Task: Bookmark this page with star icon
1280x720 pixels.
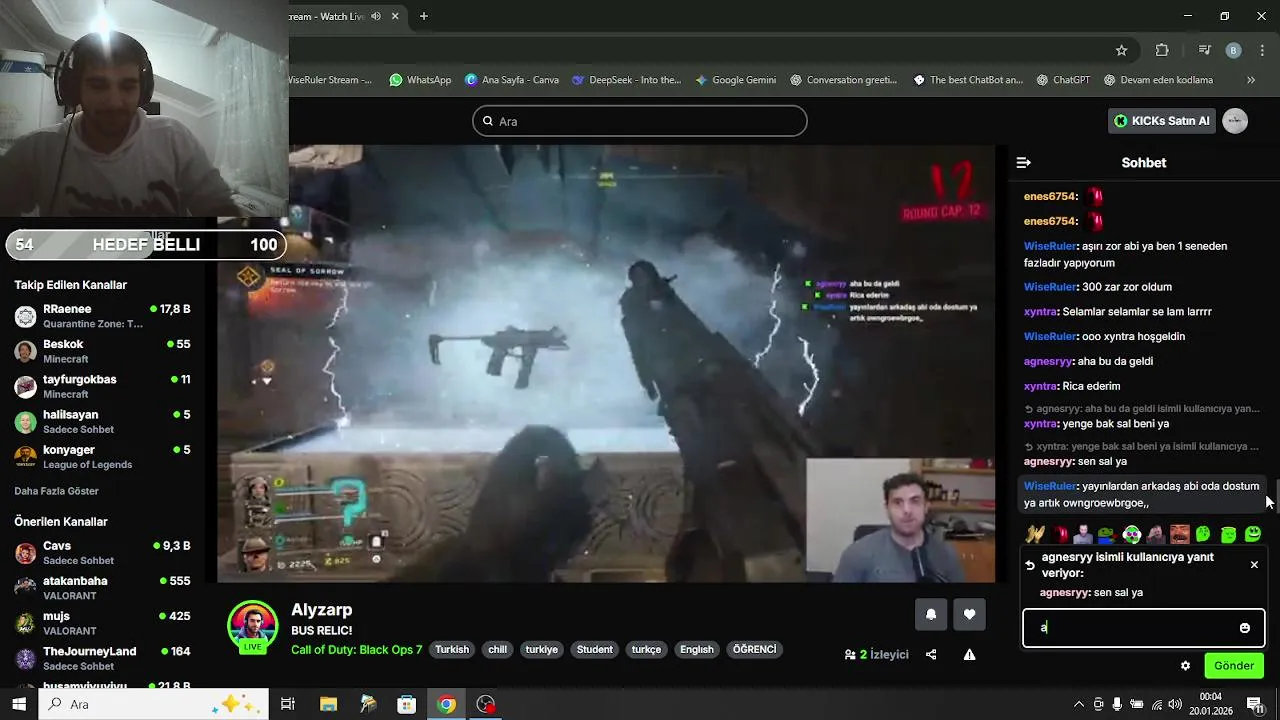Action: tap(1122, 50)
